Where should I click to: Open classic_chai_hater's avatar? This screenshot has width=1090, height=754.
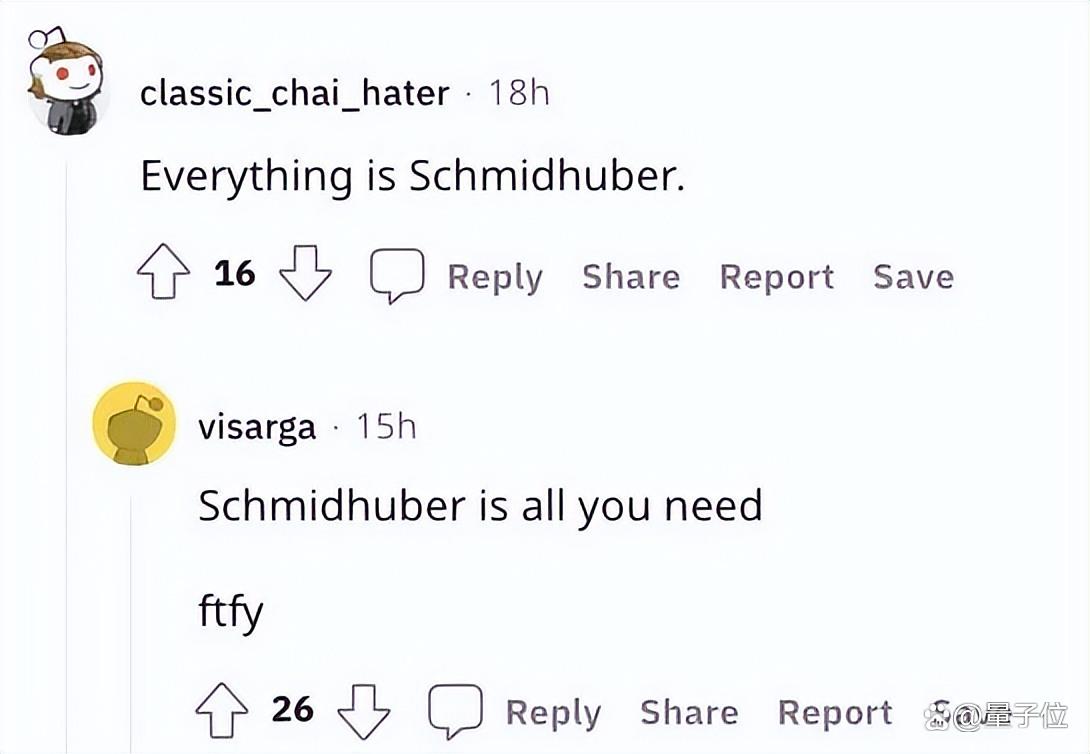click(67, 82)
